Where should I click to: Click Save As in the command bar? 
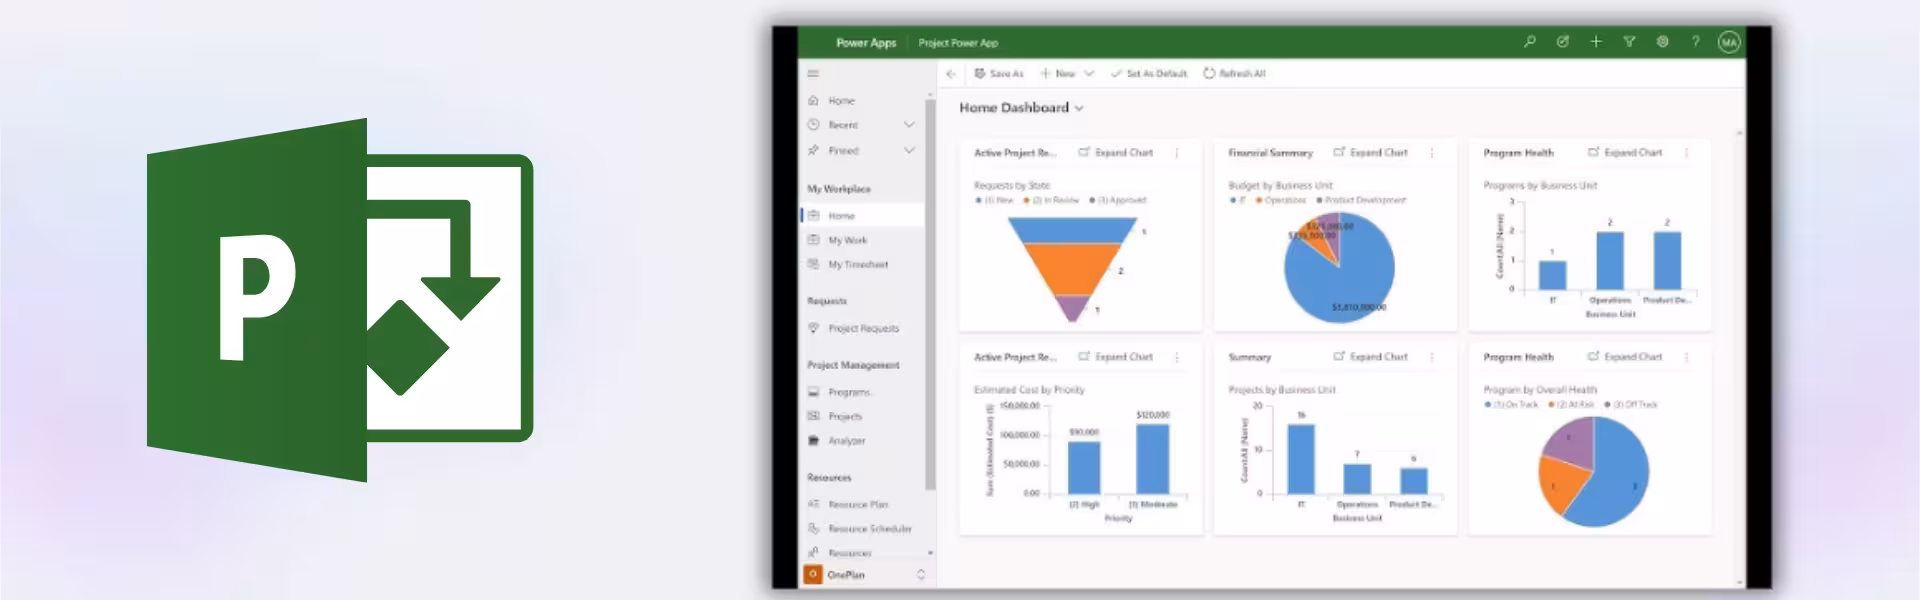pos(999,73)
